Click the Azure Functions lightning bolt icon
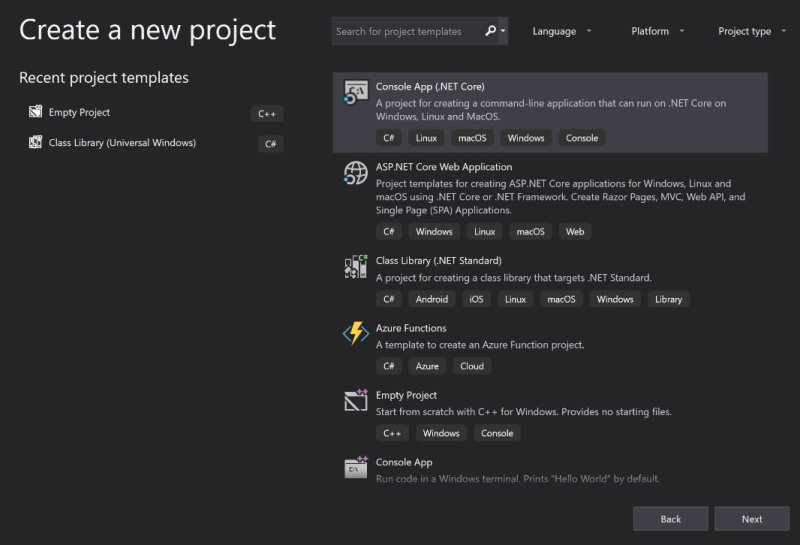Image resolution: width=800 pixels, height=545 pixels. coord(356,333)
